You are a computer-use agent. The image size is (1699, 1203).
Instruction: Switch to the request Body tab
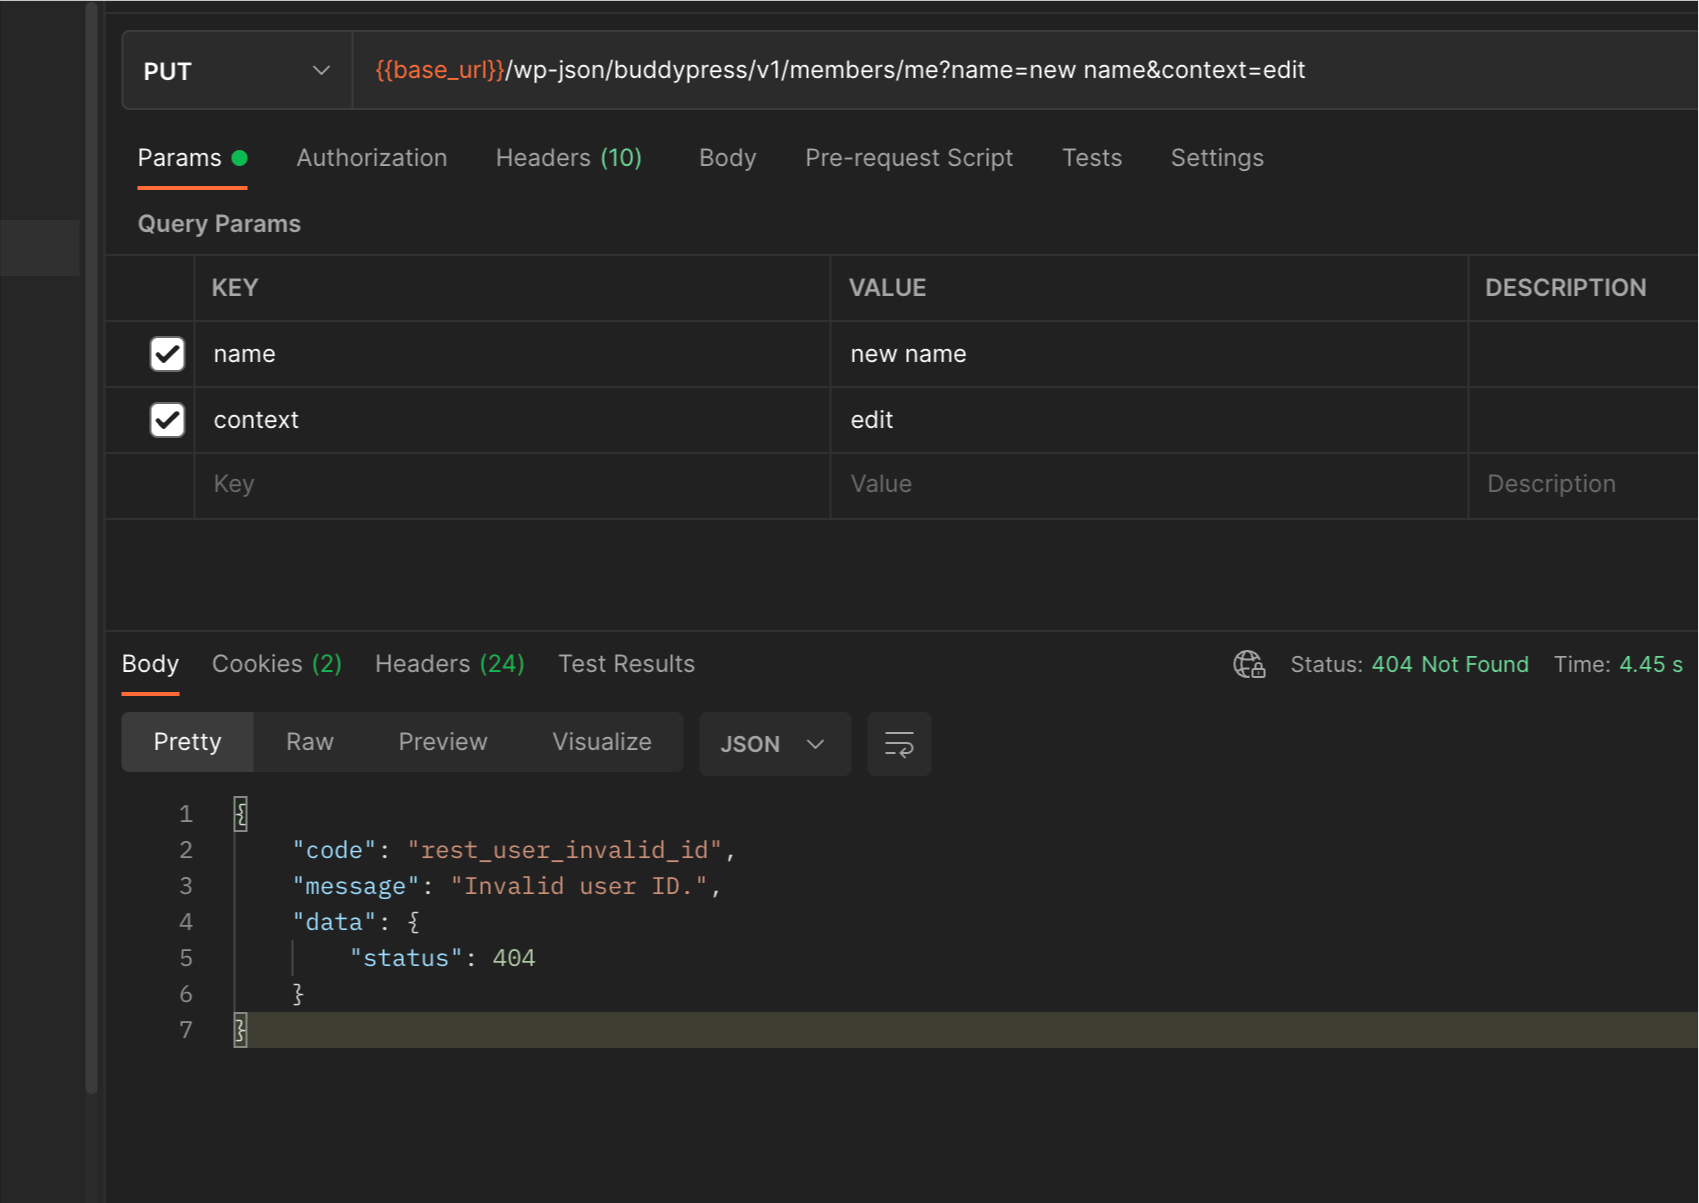727,158
